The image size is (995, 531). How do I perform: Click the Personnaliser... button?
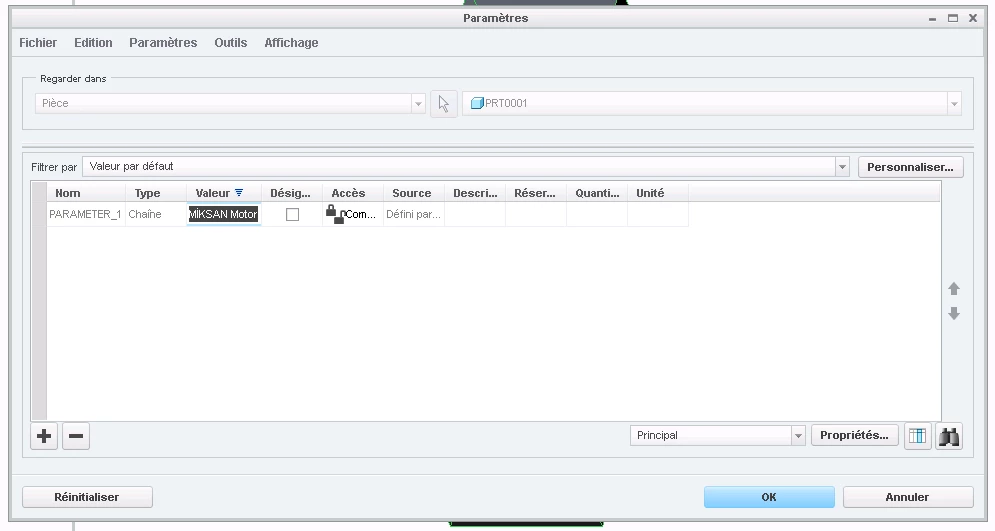[x=911, y=167]
